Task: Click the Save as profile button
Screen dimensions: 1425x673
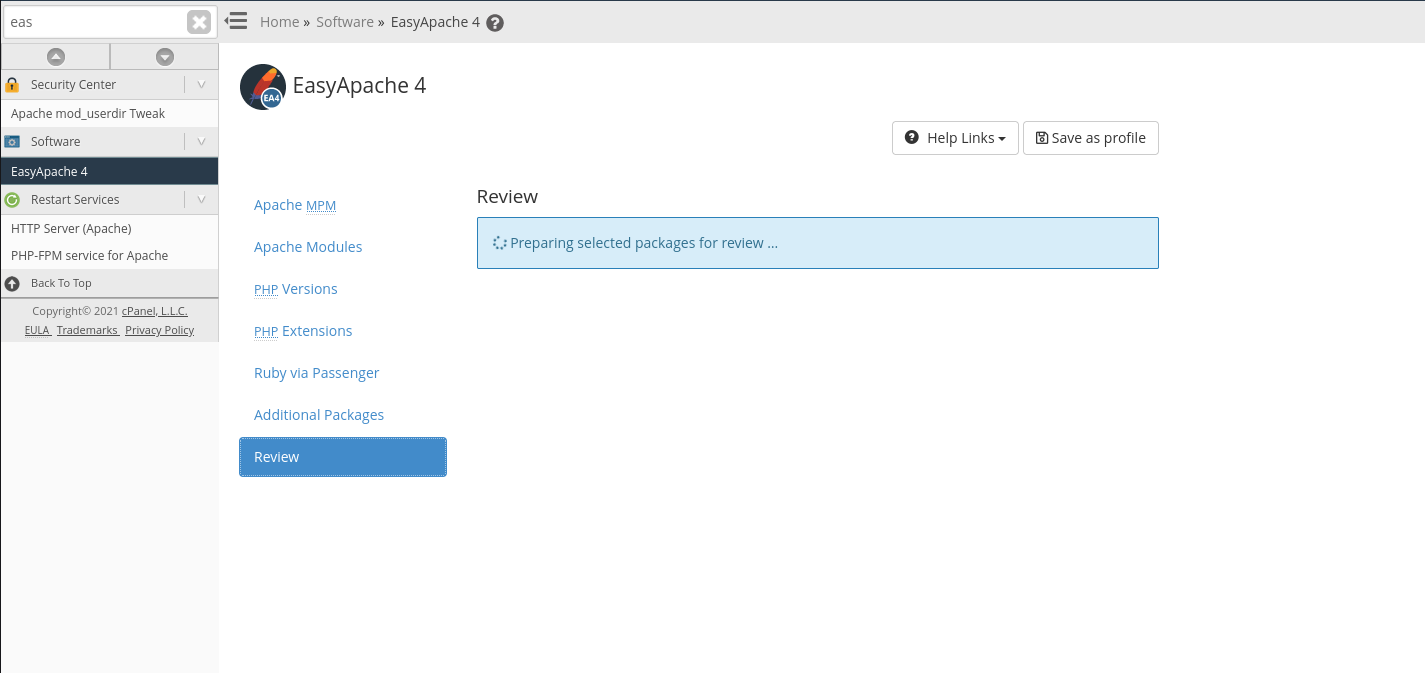Action: click(1090, 138)
